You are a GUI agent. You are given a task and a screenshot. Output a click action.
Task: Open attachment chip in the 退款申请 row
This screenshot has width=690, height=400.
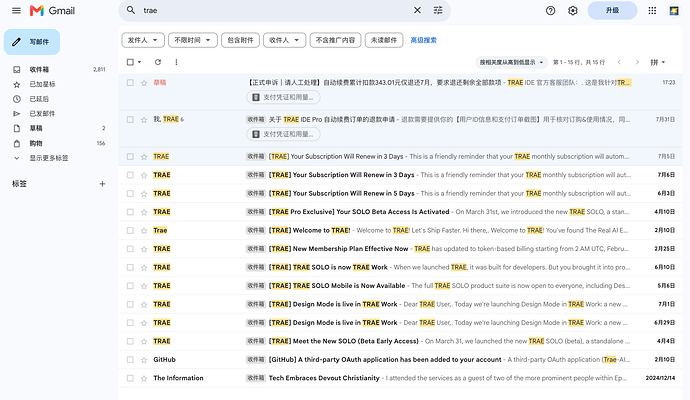tap(283, 134)
